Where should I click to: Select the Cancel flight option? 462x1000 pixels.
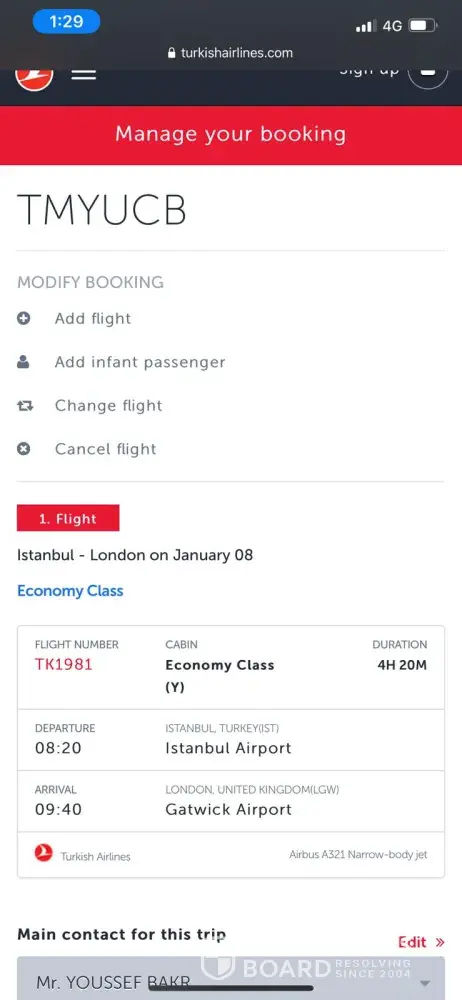point(105,449)
